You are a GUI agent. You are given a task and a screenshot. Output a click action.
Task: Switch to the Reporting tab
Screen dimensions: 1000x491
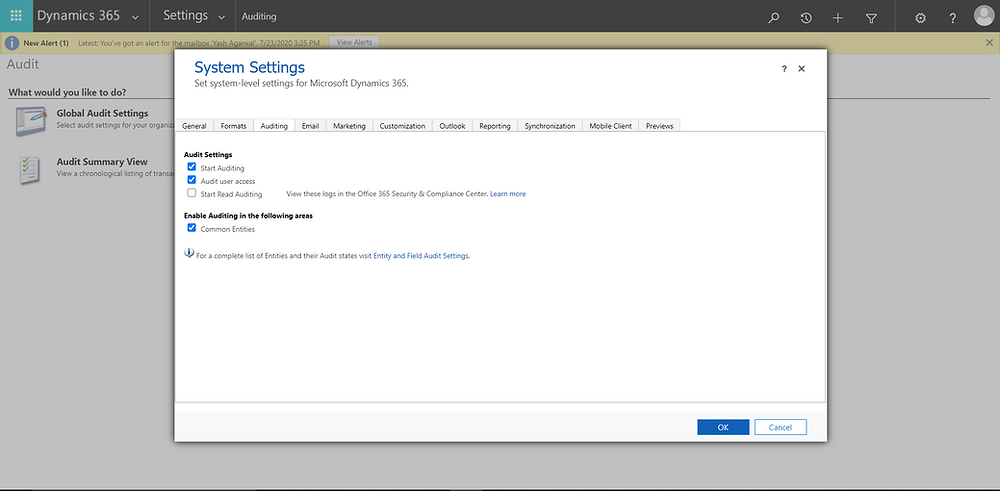coord(495,126)
